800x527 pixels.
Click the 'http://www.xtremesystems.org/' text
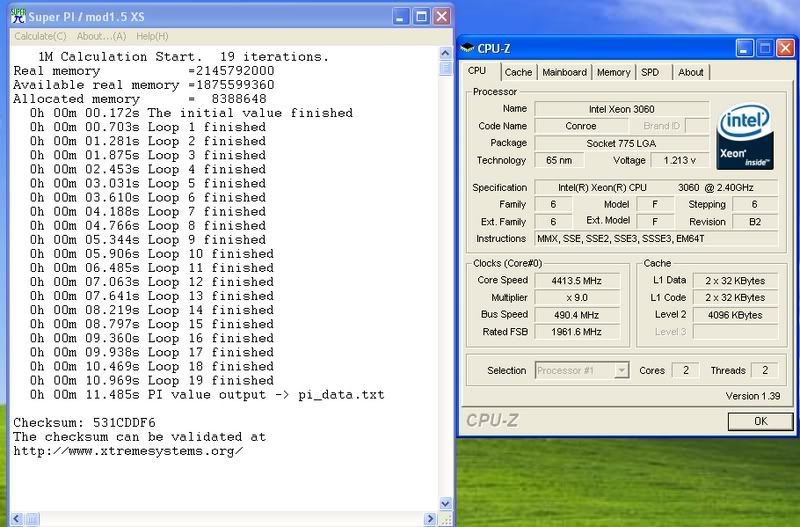(128, 451)
